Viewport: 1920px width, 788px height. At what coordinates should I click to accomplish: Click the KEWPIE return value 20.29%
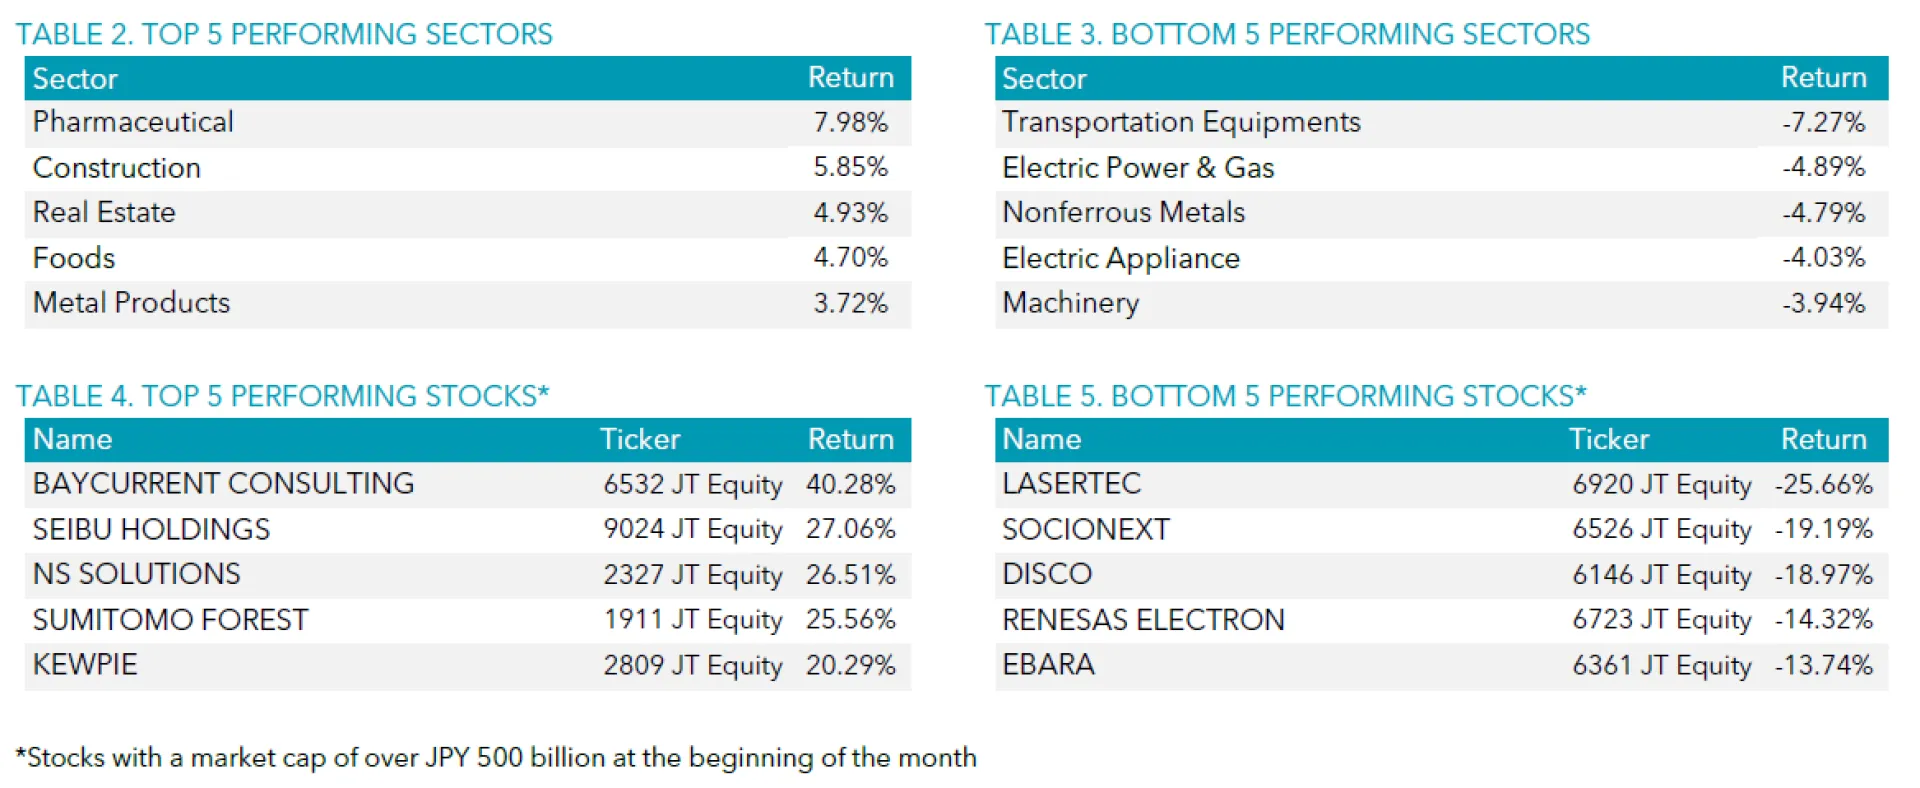pyautogui.click(x=850, y=665)
